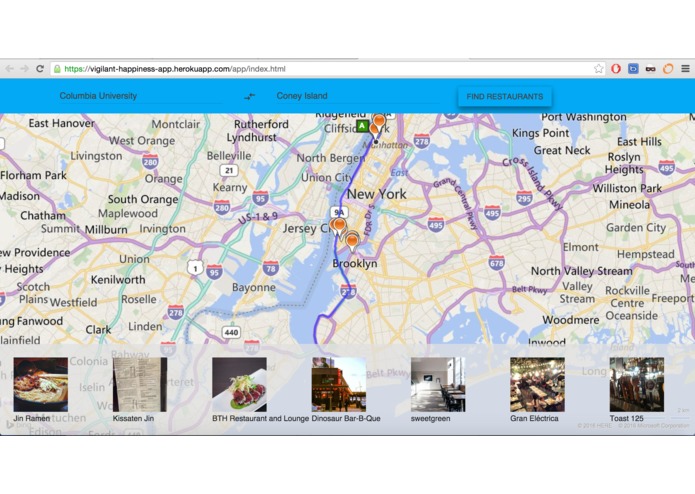The width and height of the screenshot is (695, 494).
Task: Click the Brooklyn map label
Action: click(x=355, y=263)
